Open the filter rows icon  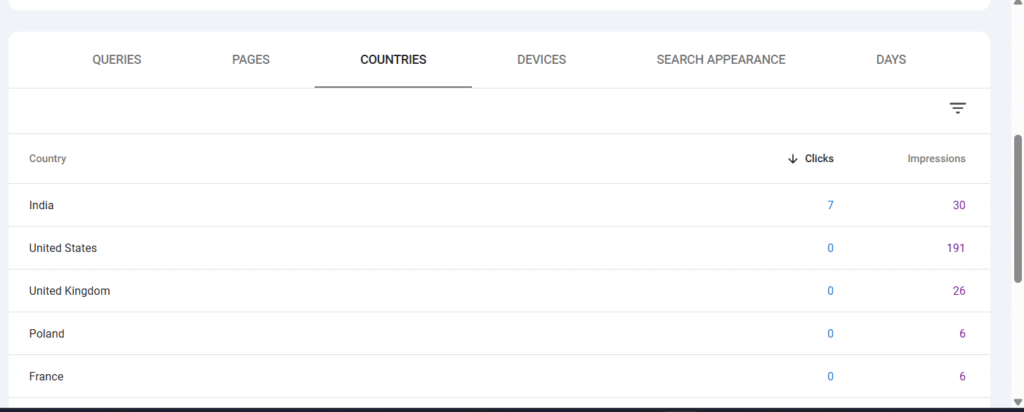(x=957, y=109)
